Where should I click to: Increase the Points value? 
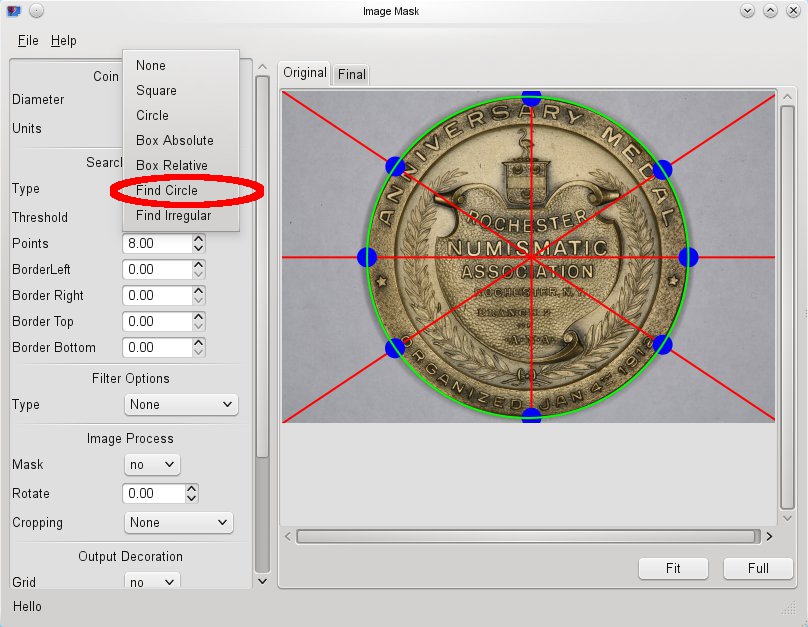(x=198, y=239)
